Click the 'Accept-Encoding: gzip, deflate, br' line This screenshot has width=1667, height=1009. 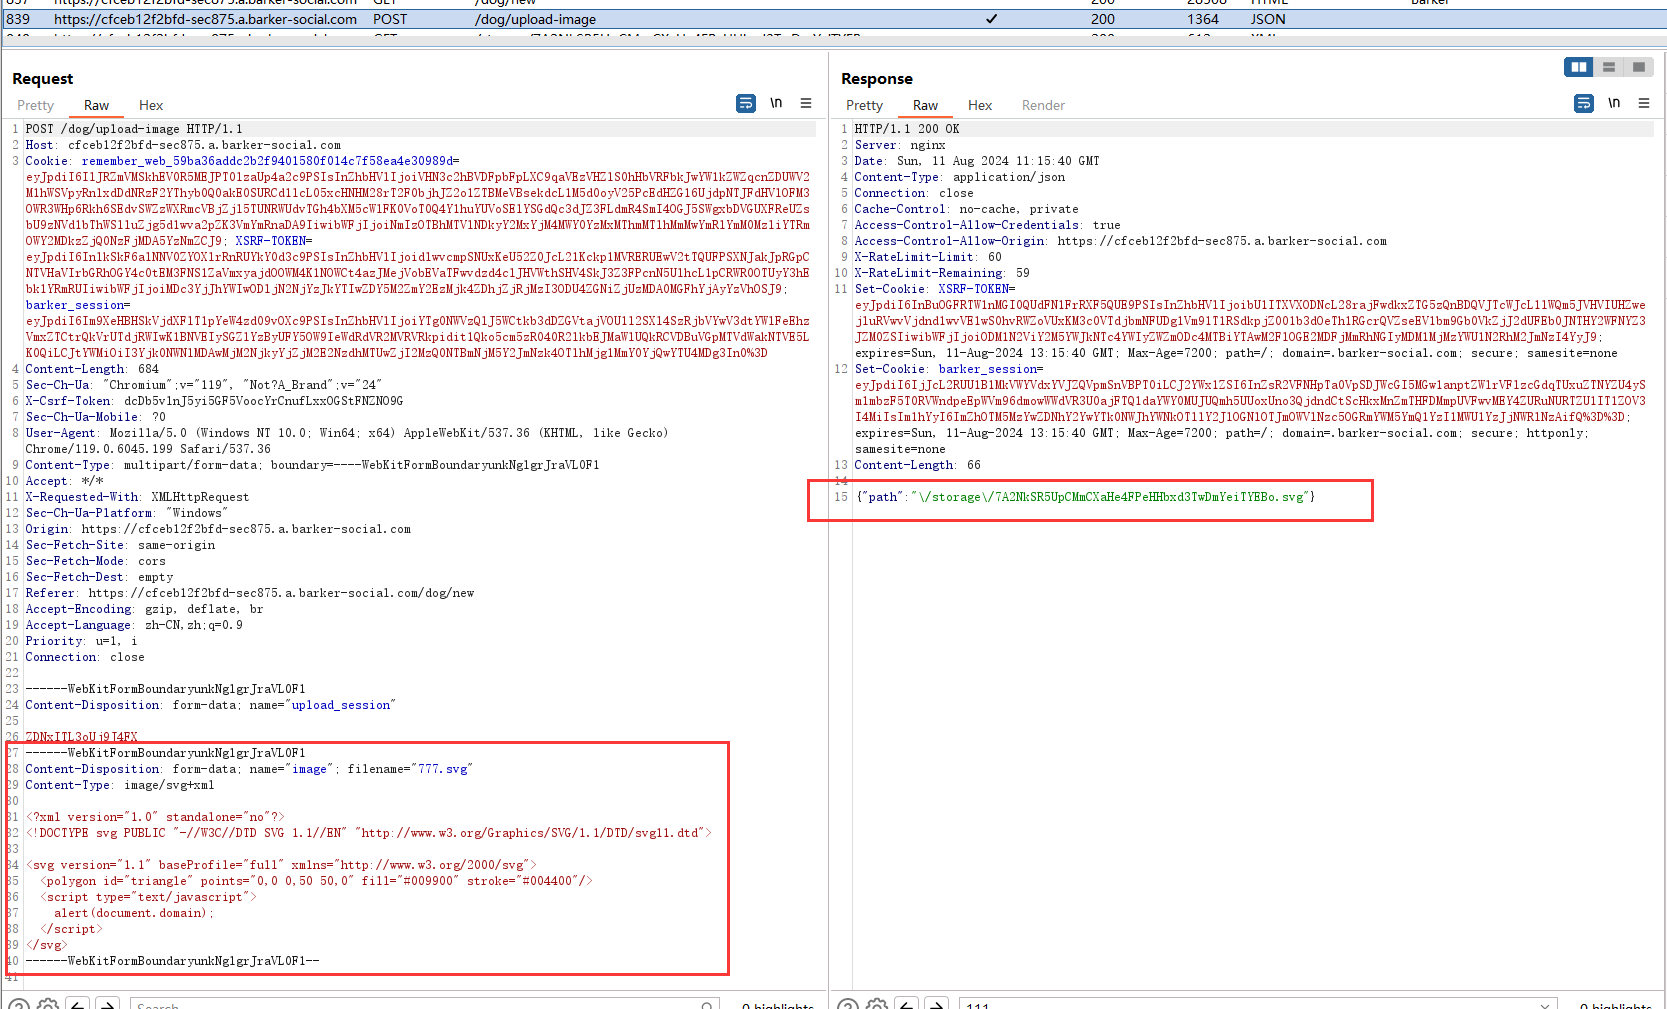click(x=144, y=609)
